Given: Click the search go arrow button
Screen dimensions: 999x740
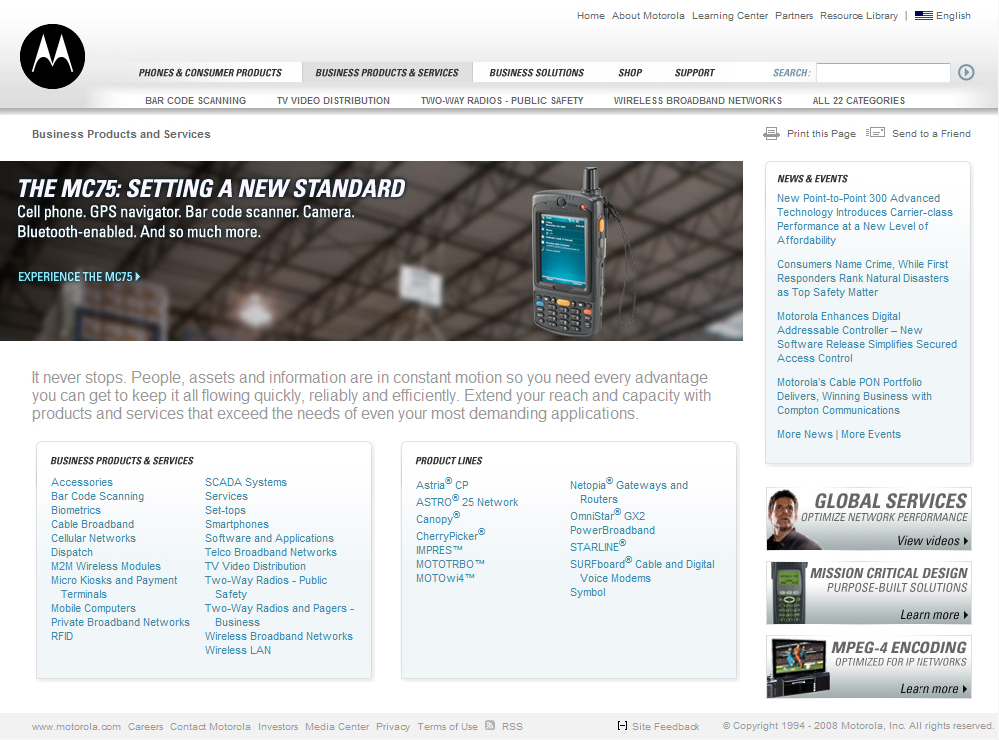Looking at the screenshot, I should pyautogui.click(x=966, y=72).
